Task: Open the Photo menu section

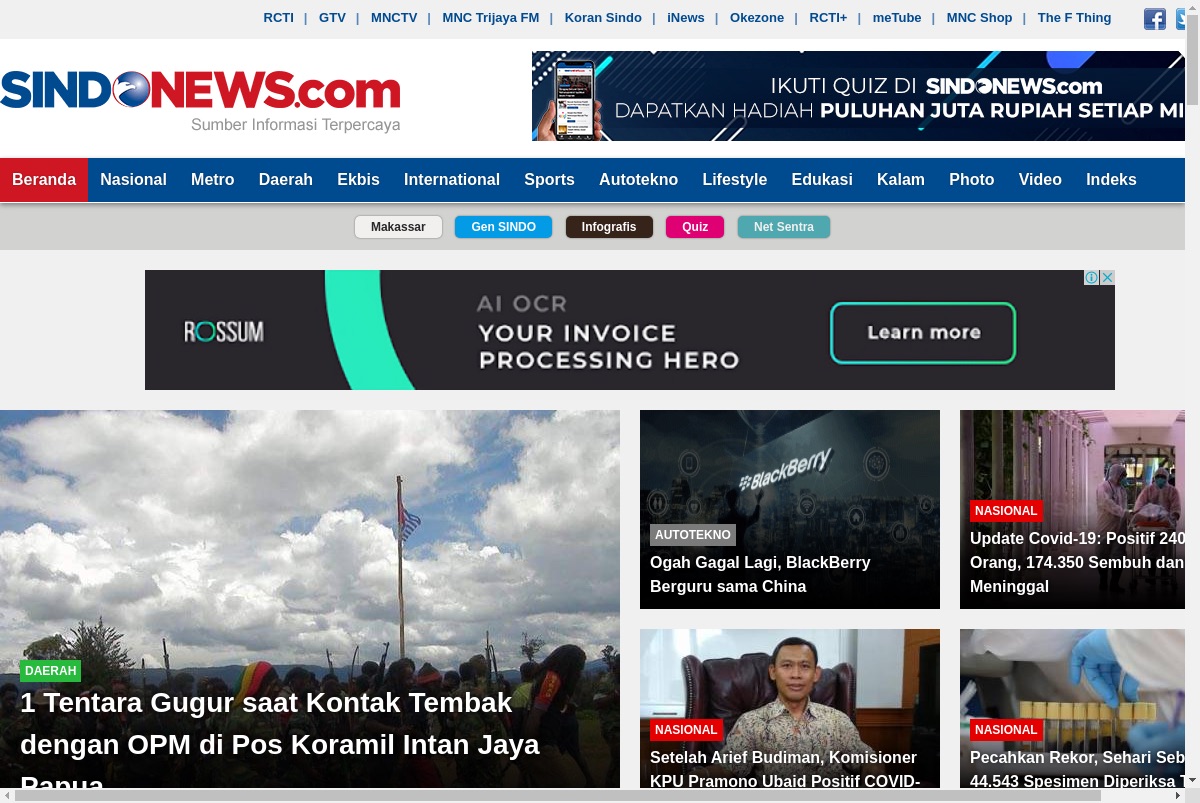Action: 972,180
